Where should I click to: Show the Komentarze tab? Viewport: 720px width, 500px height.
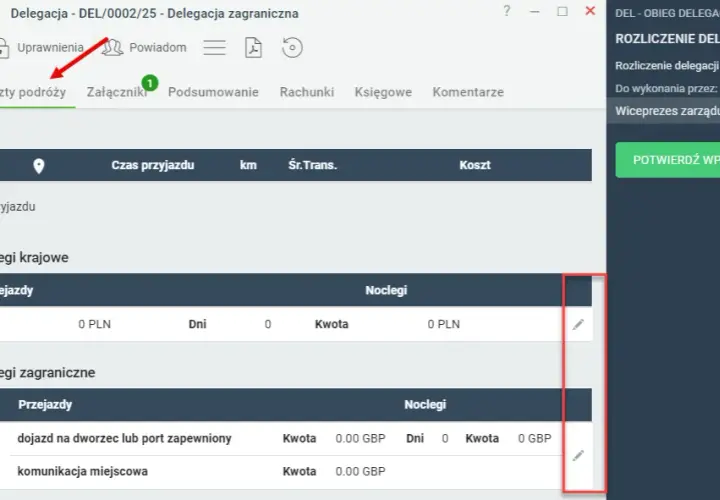click(468, 92)
